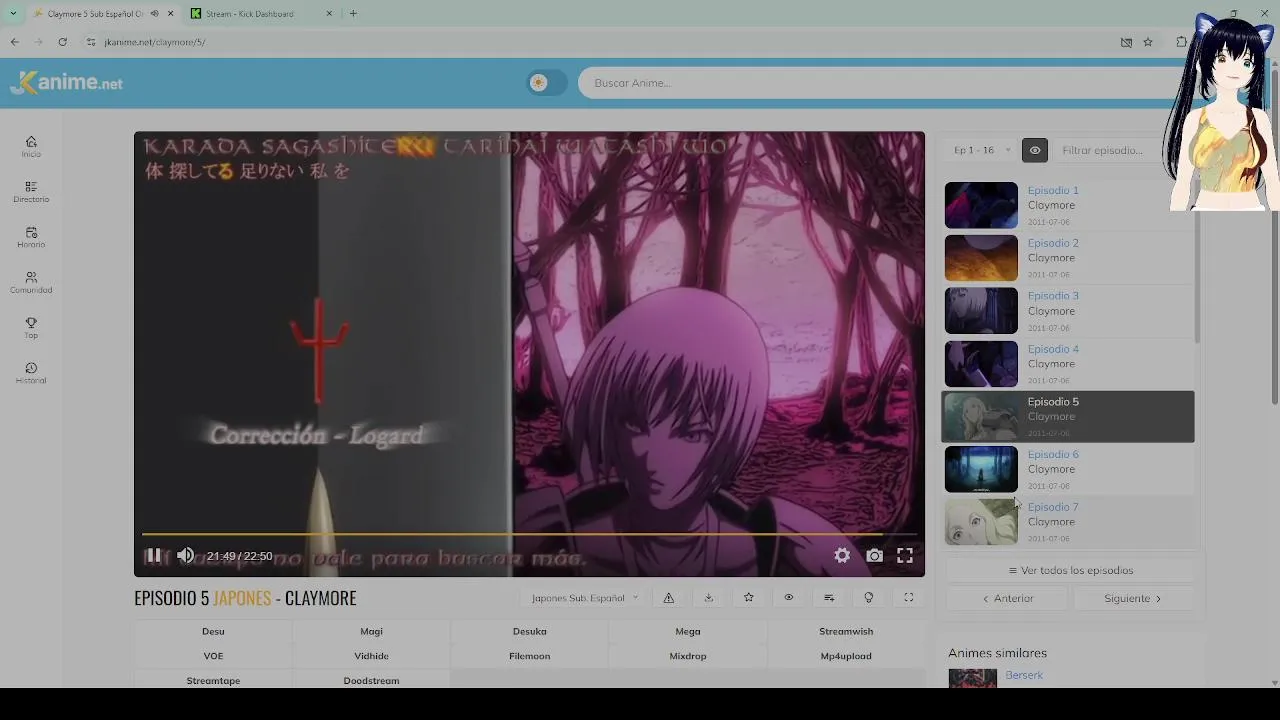Switch to Doodstream server
1280x720 pixels.
click(371, 680)
